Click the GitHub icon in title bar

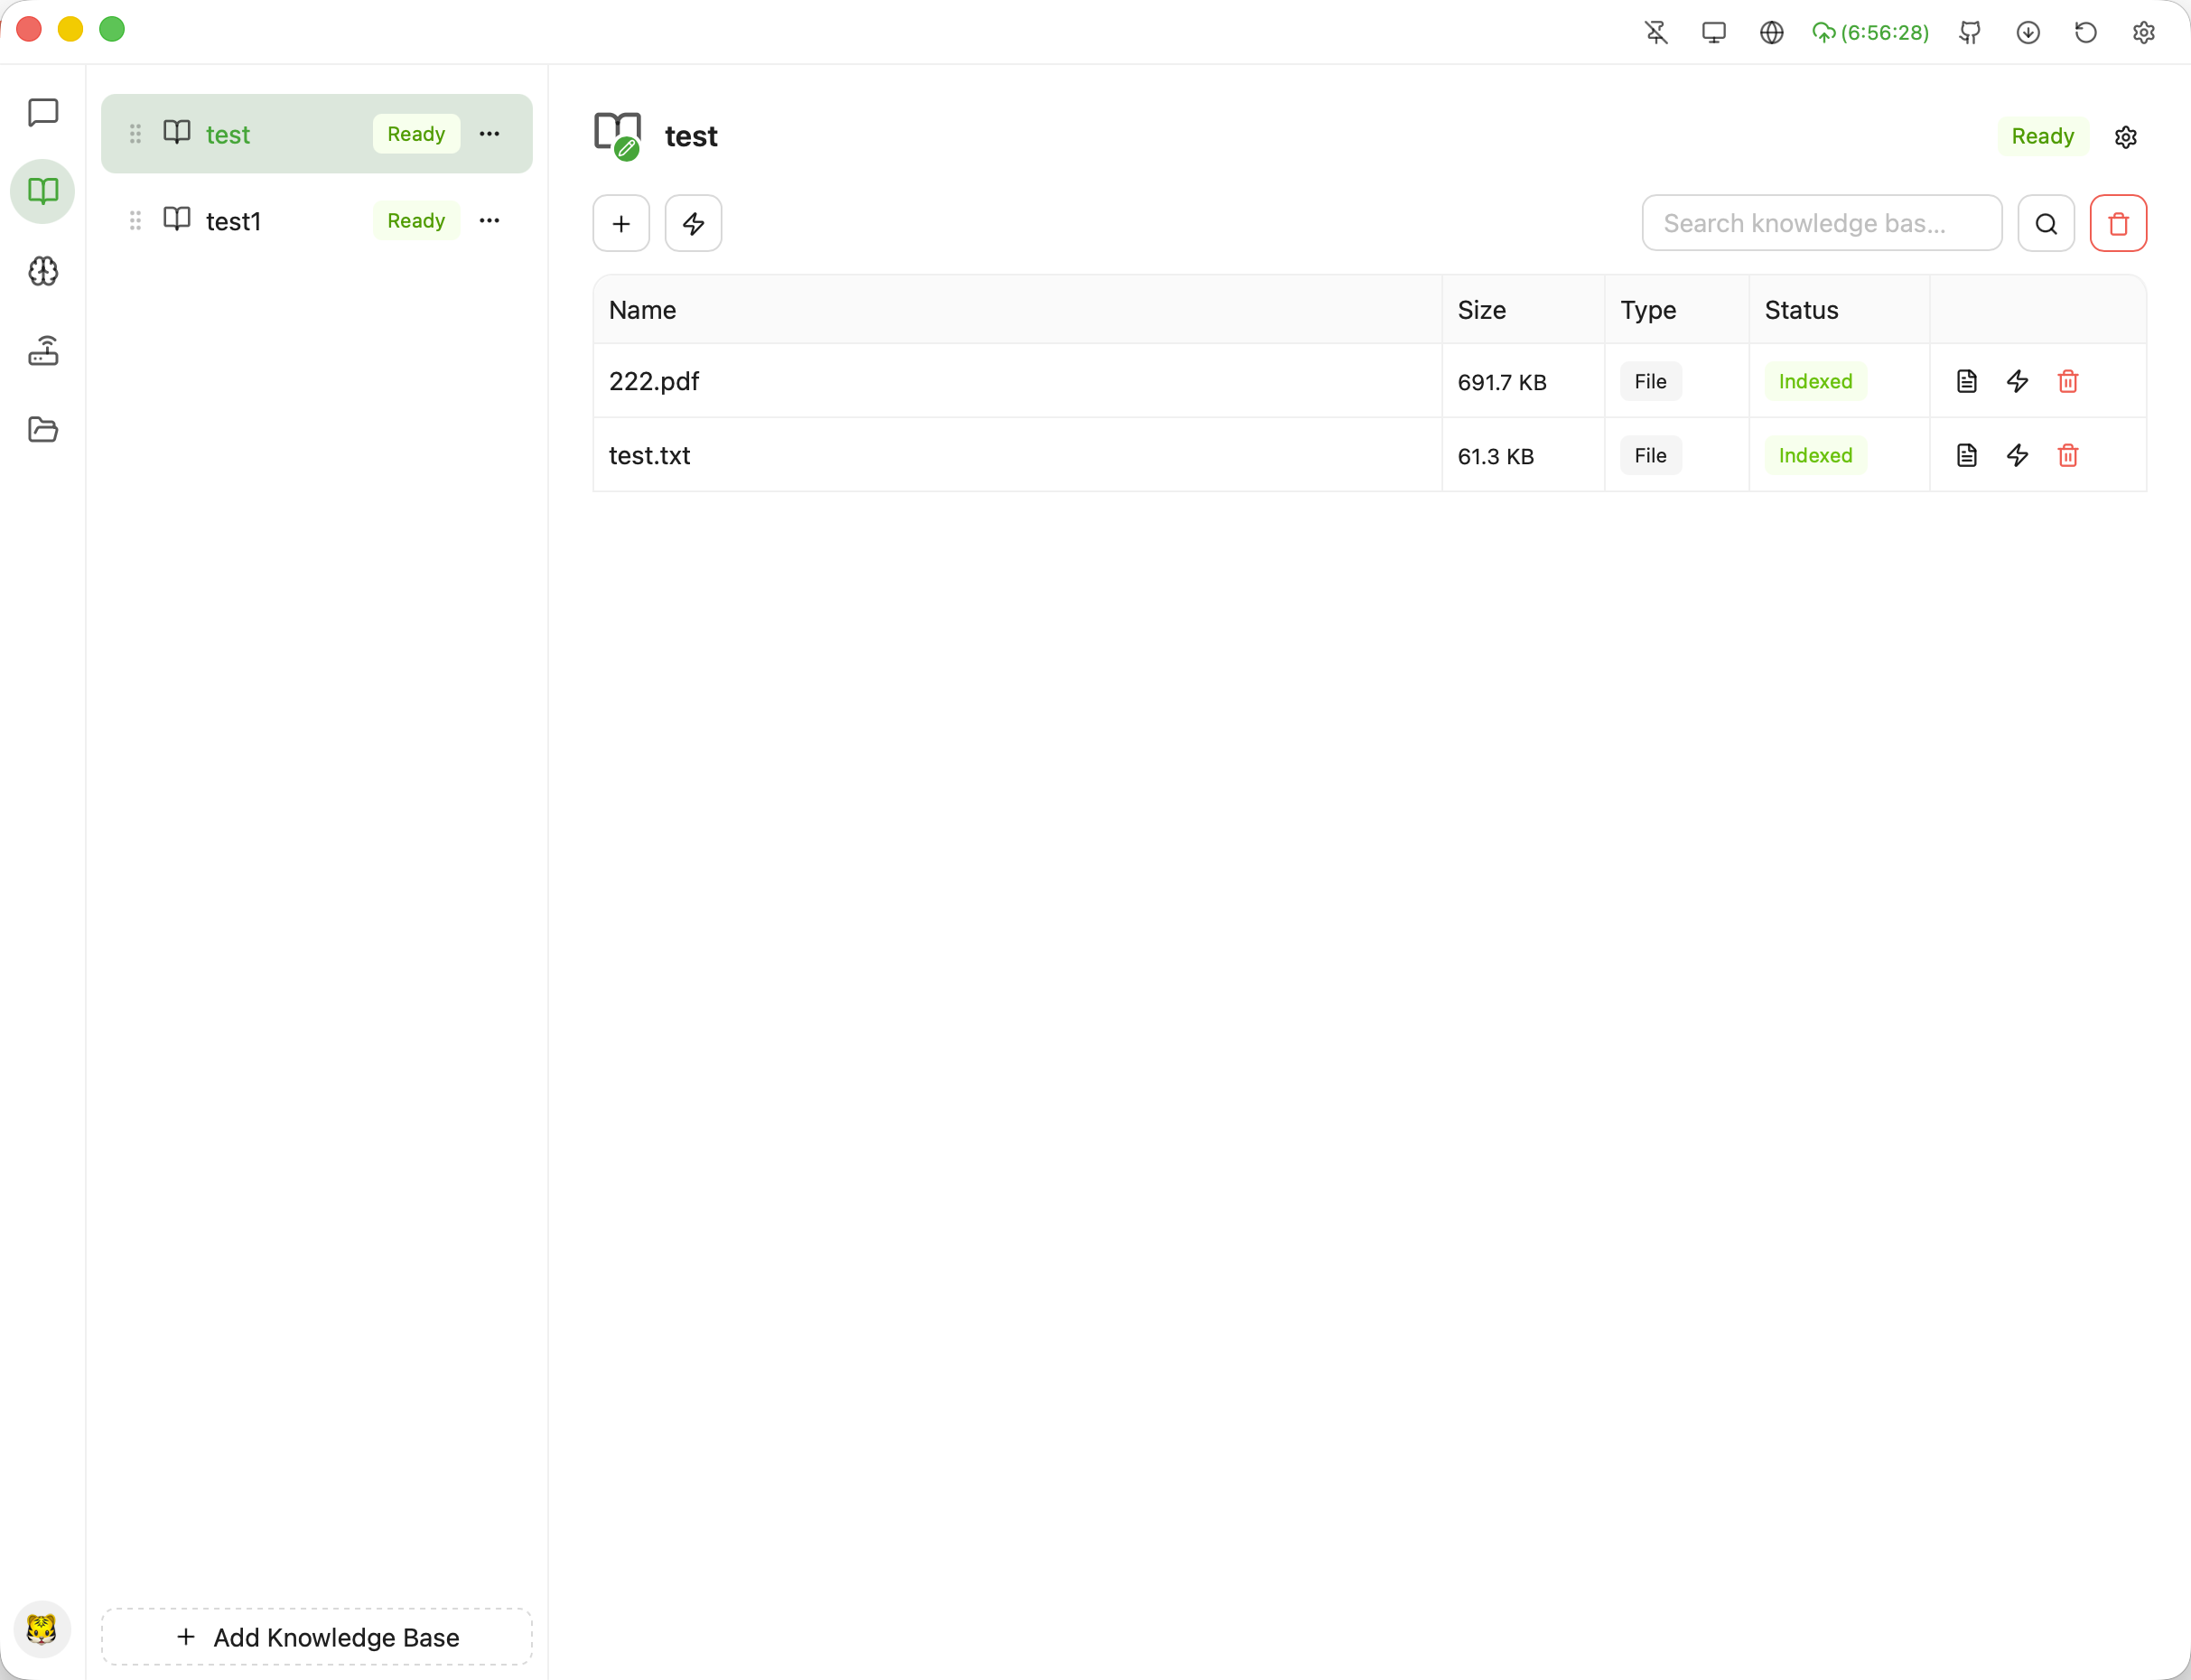[x=1970, y=33]
